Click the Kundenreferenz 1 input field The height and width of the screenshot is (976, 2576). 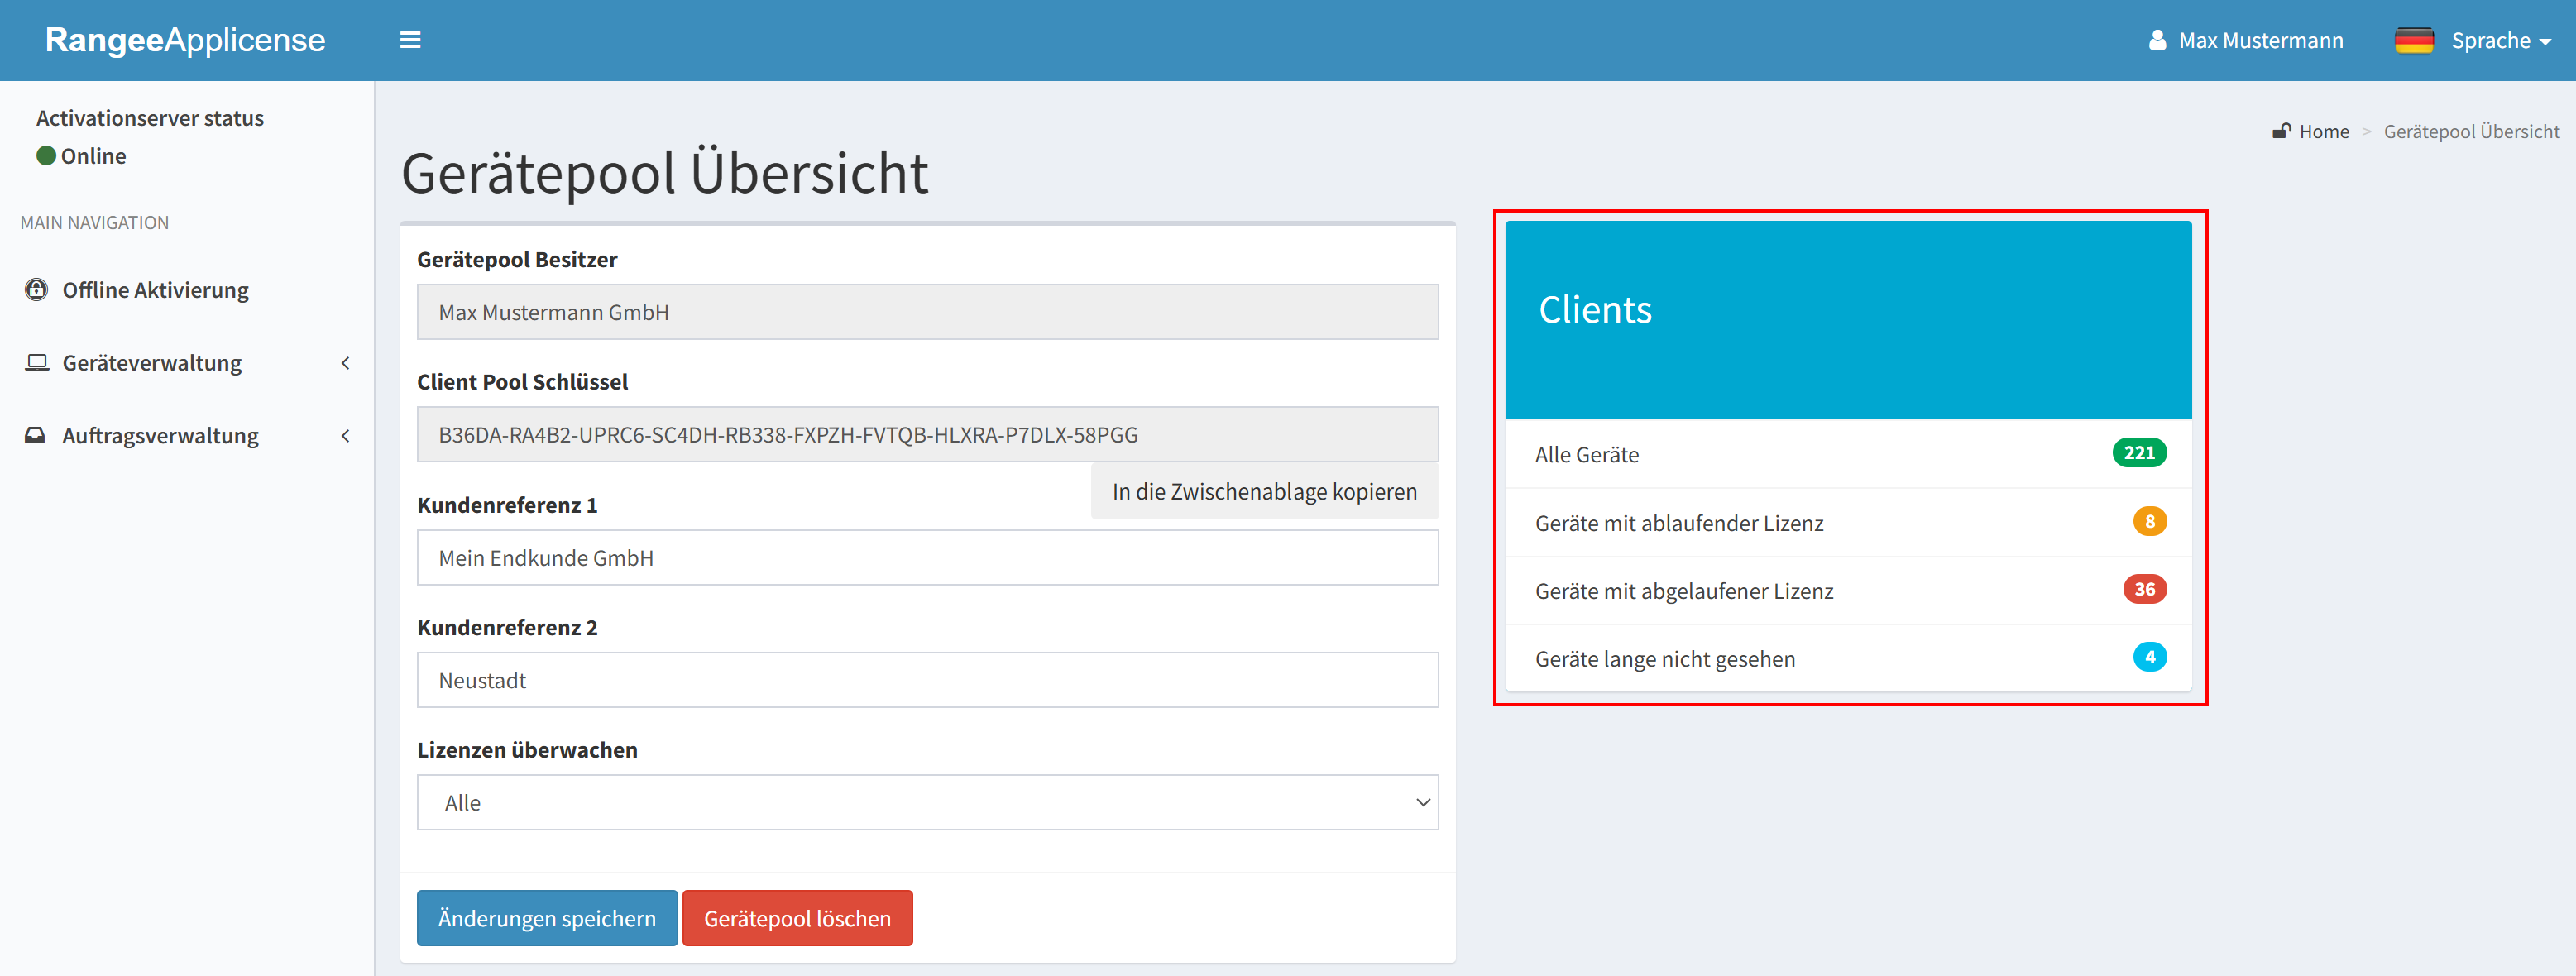pos(927,557)
